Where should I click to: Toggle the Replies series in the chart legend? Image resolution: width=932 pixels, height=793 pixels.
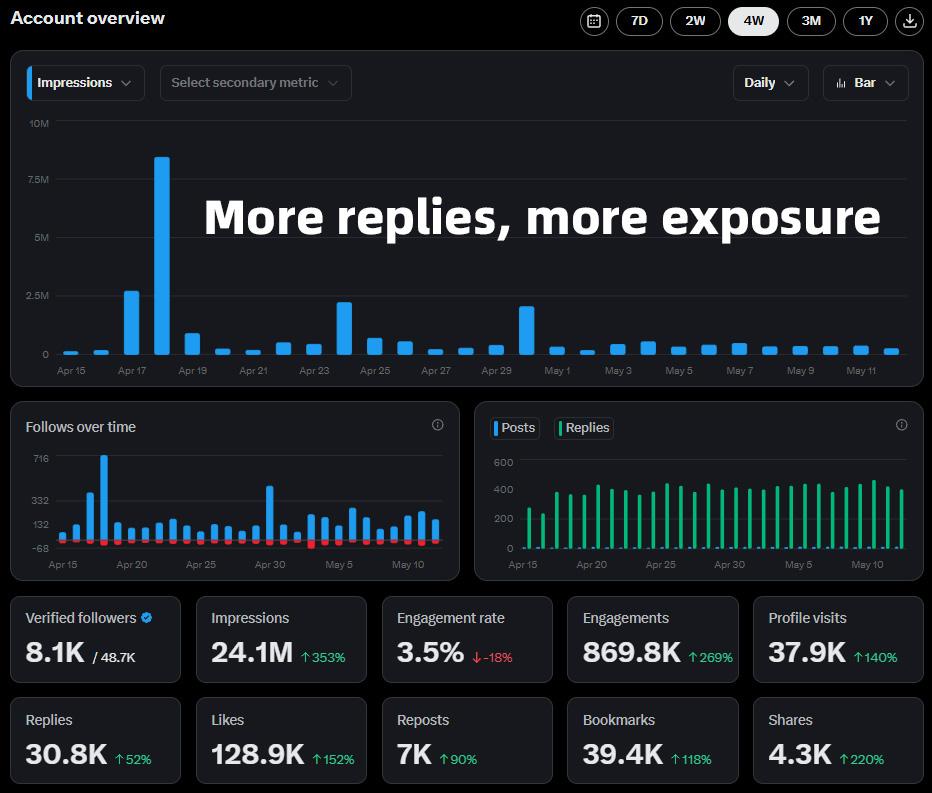pos(583,428)
